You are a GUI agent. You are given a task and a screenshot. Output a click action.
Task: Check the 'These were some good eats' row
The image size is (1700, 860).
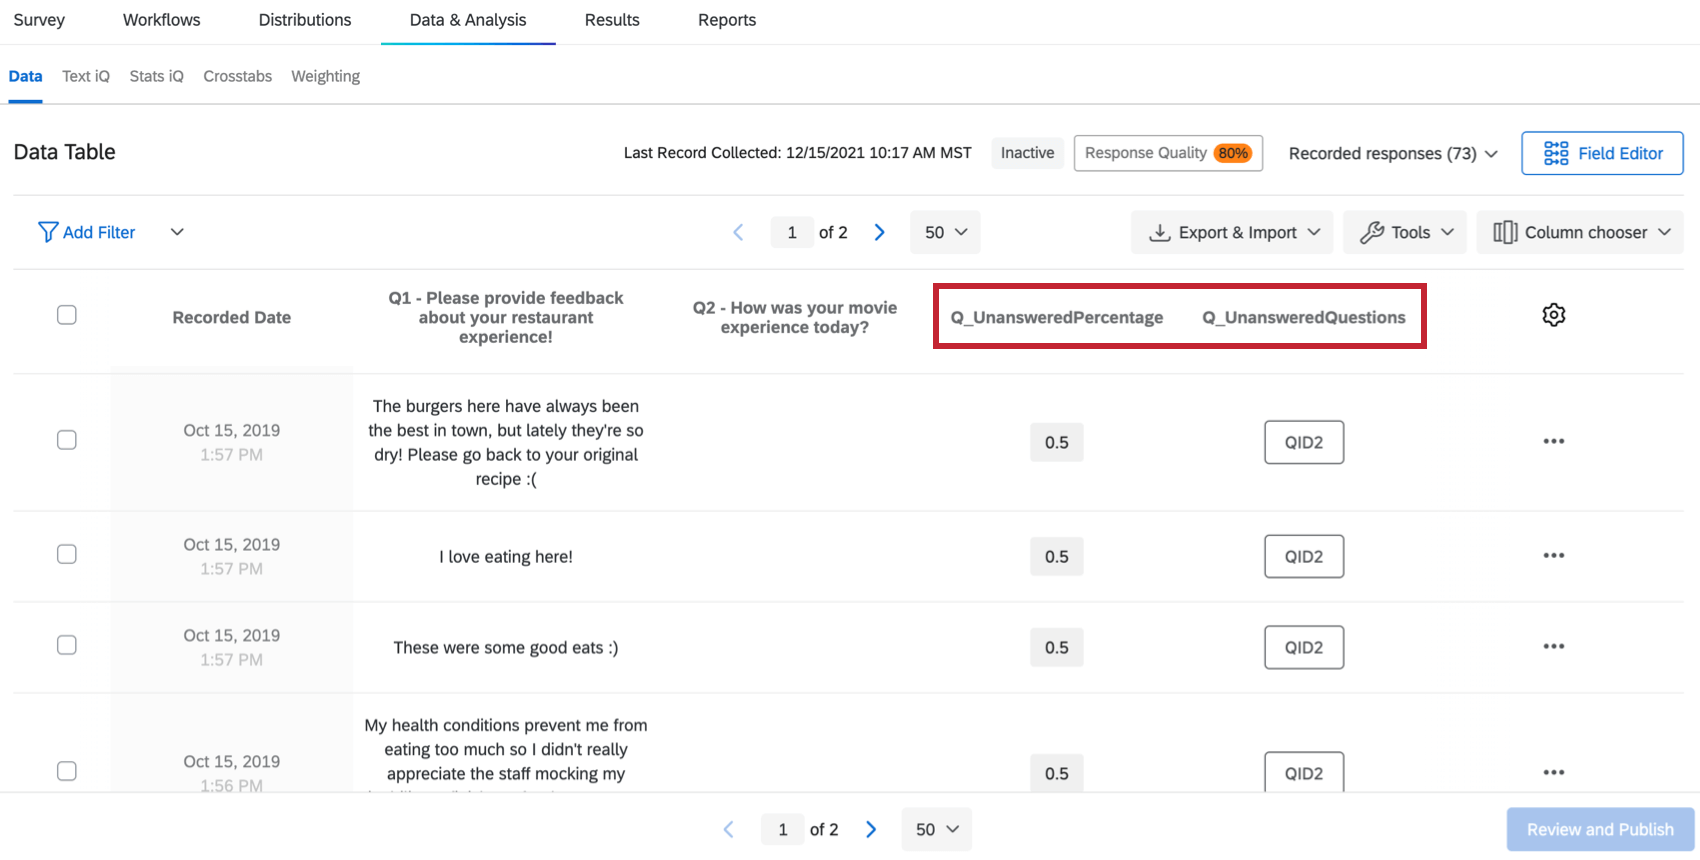(67, 645)
